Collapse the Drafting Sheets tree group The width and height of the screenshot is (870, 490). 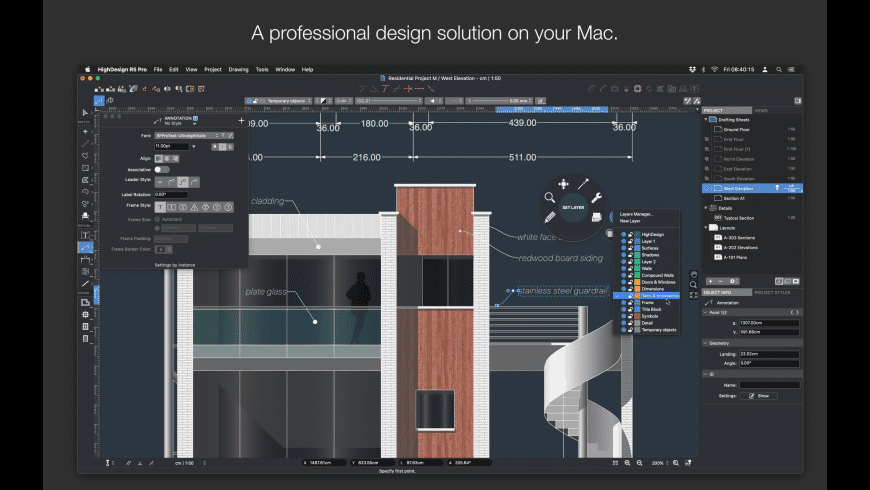[705, 119]
